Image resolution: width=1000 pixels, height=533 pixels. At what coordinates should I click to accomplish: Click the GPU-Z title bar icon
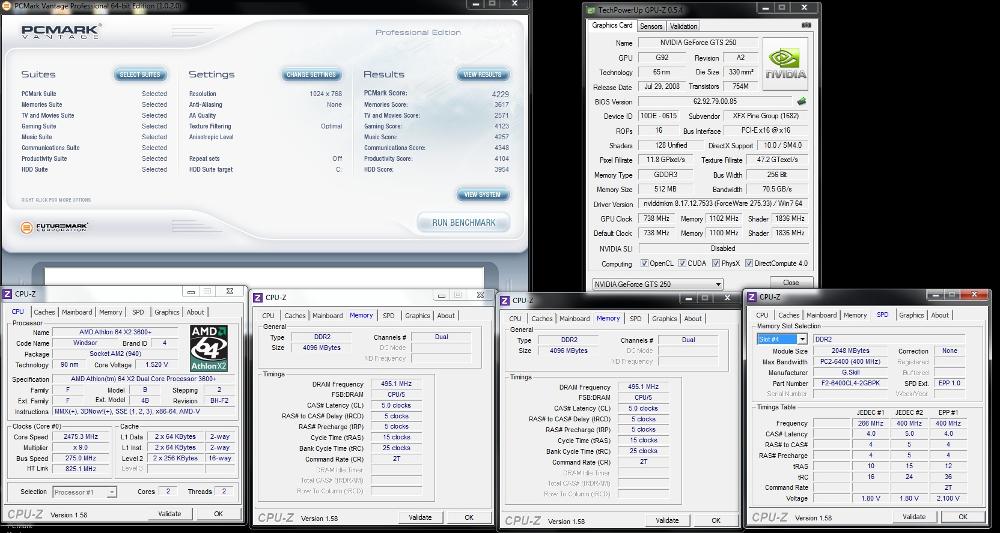[591, 10]
